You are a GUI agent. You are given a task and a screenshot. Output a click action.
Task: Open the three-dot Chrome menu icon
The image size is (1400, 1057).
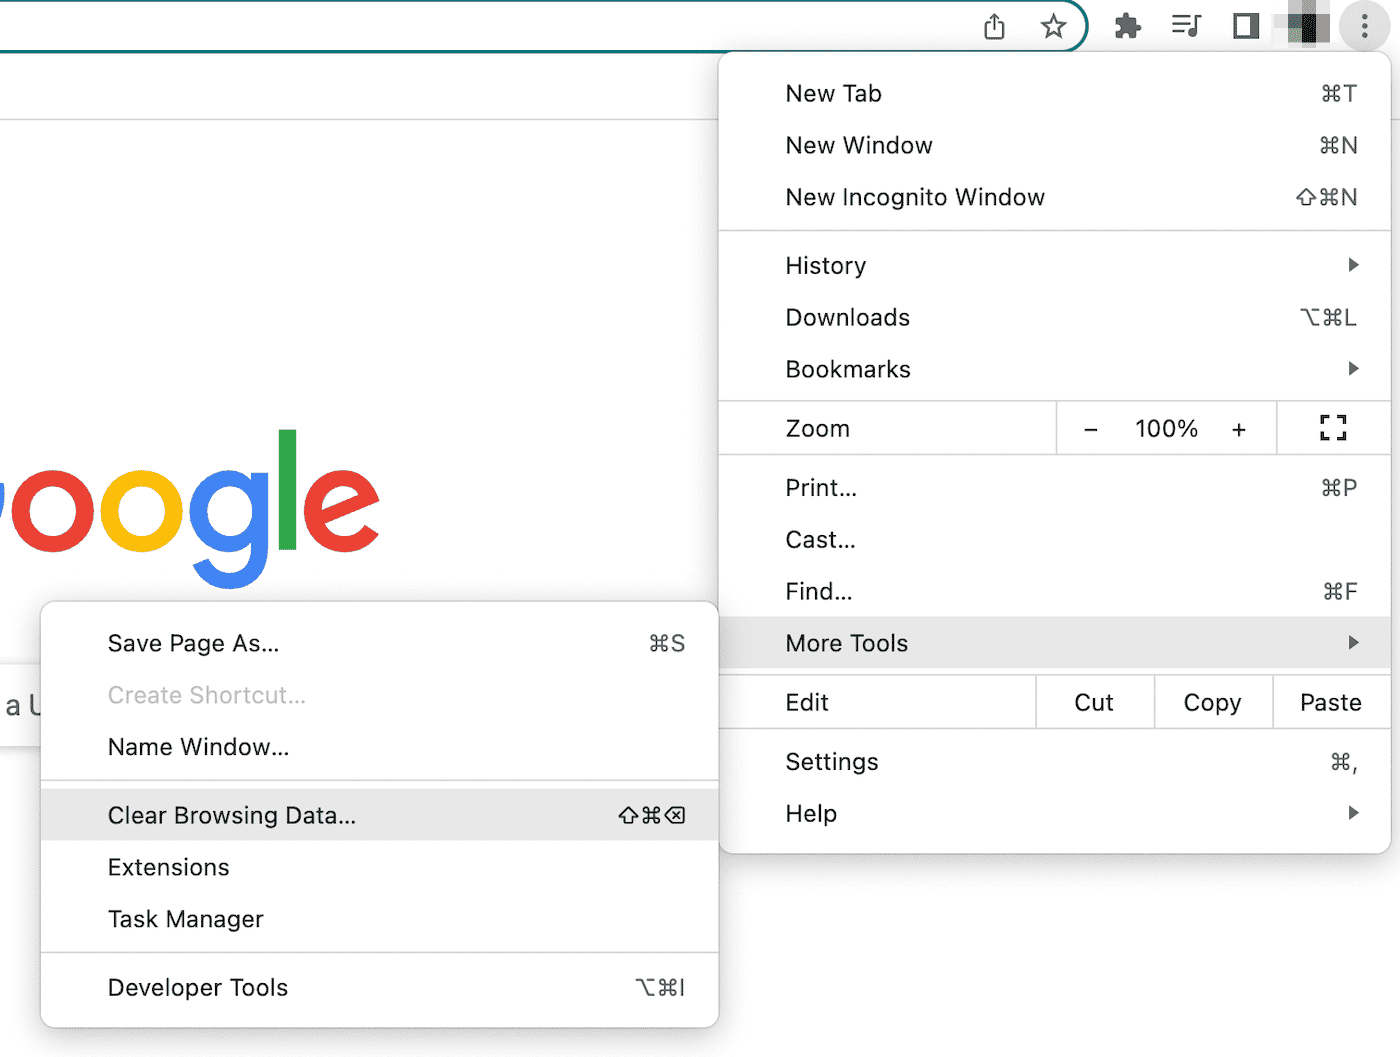coord(1364,27)
